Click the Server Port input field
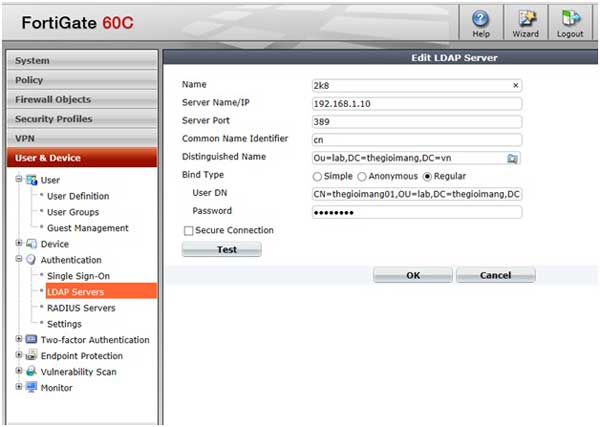This screenshot has width=600, height=427. [417, 122]
